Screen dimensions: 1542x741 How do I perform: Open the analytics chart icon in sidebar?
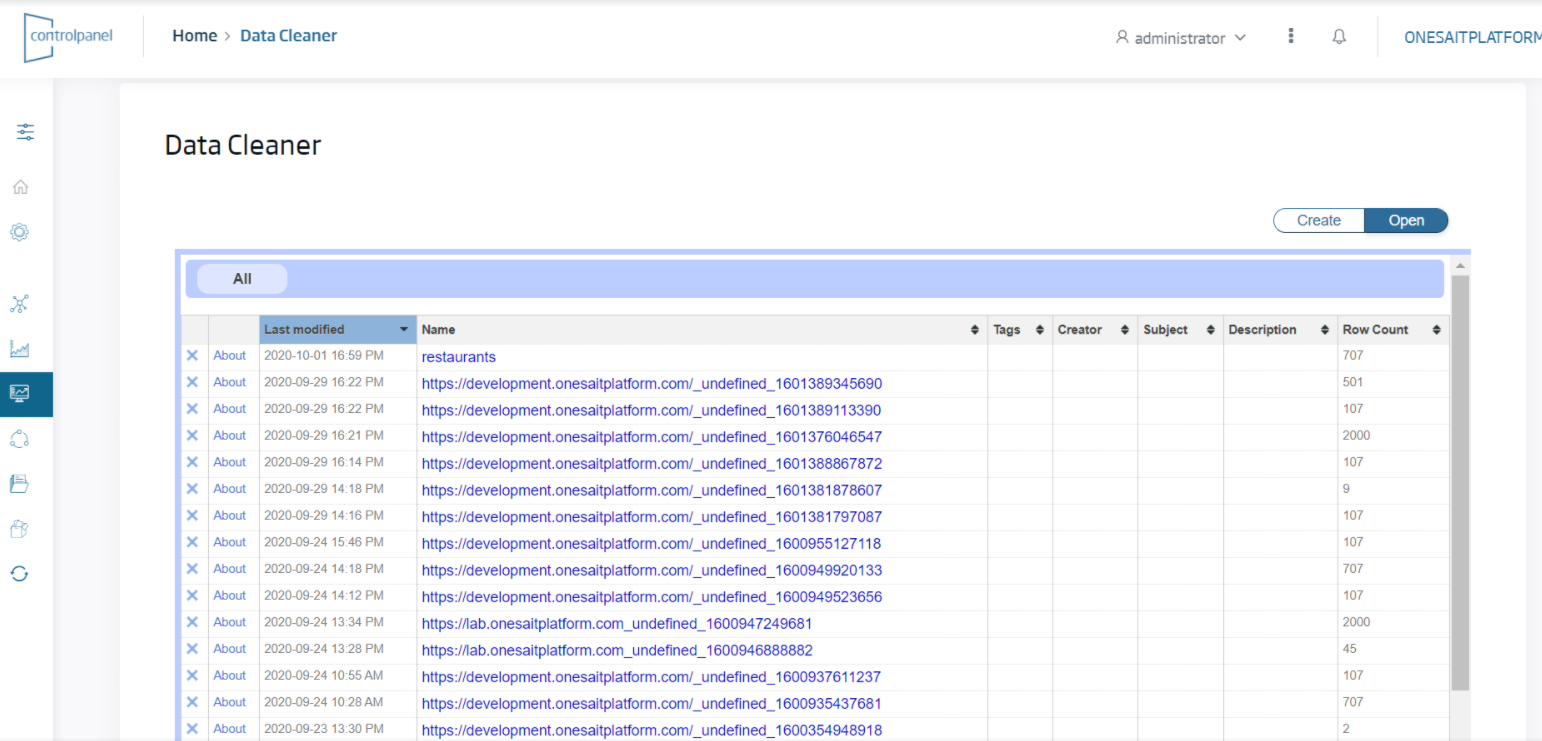(x=19, y=349)
